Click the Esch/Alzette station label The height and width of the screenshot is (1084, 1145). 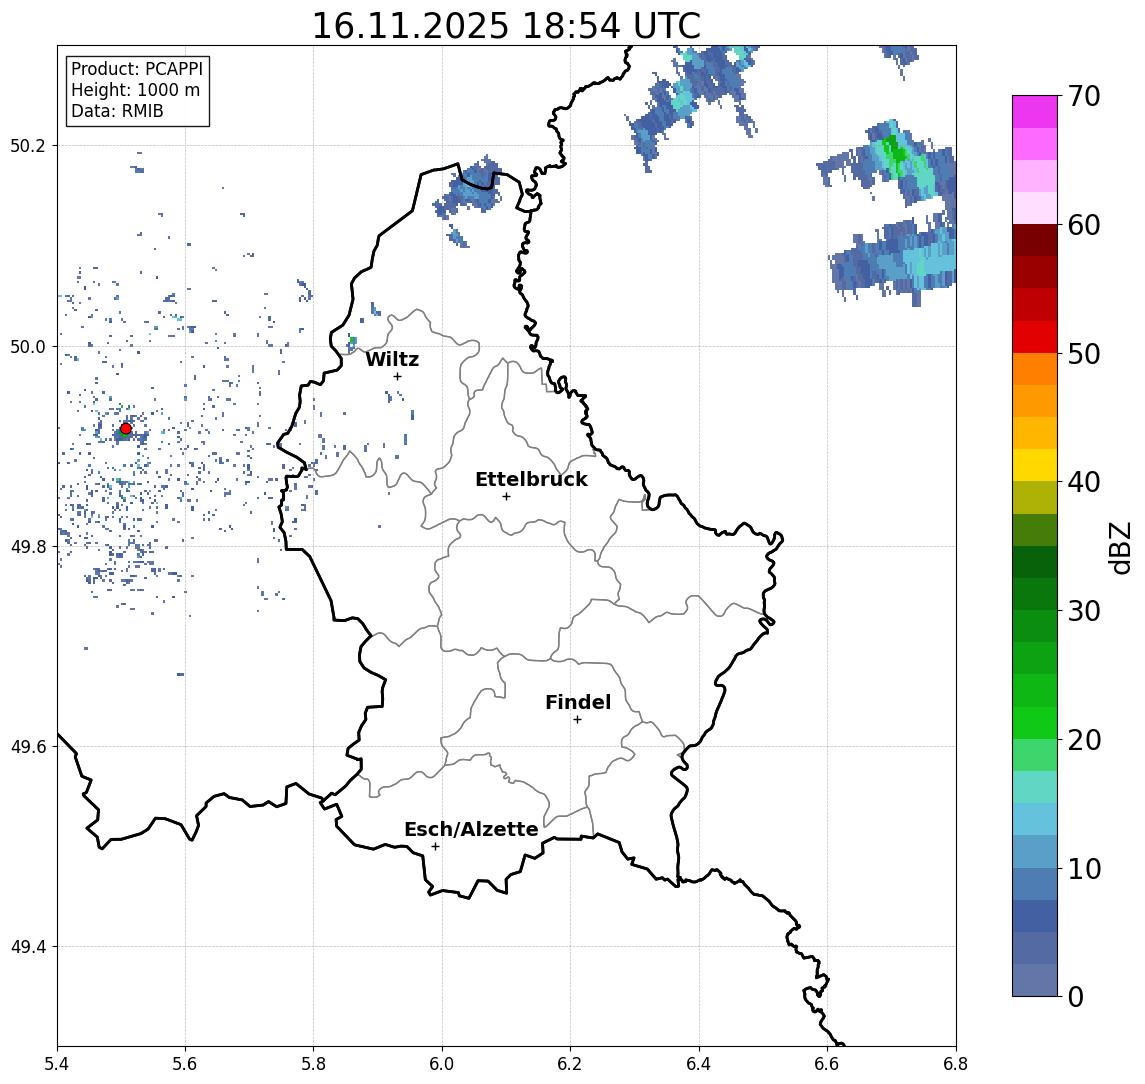471,829
